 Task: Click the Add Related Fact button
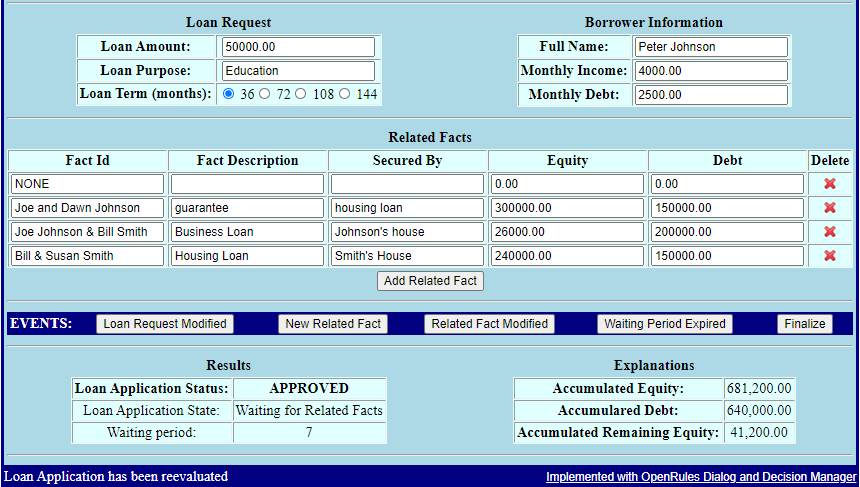[x=430, y=281]
